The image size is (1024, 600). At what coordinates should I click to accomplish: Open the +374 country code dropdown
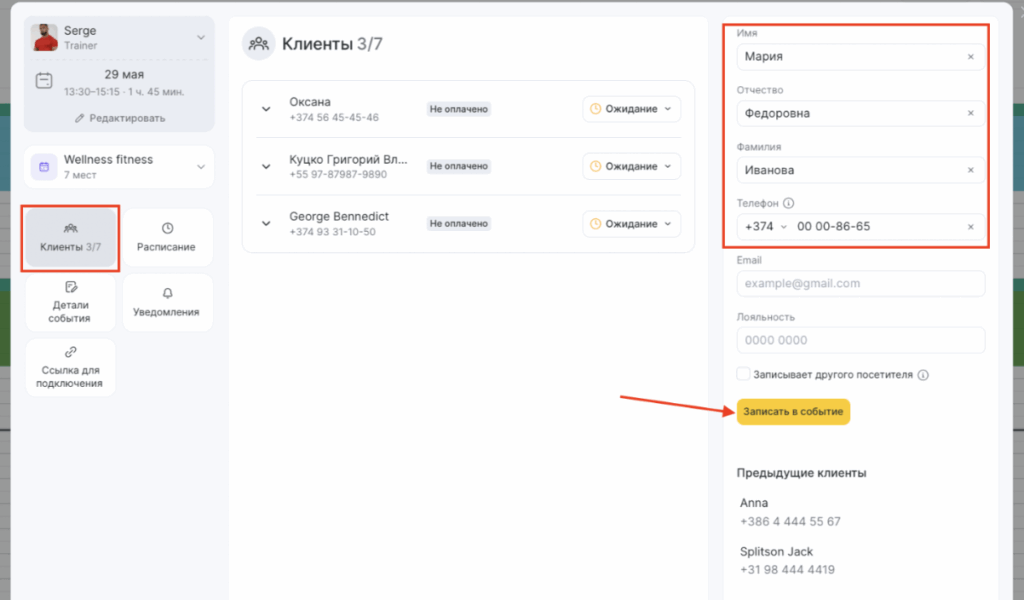click(x=765, y=227)
